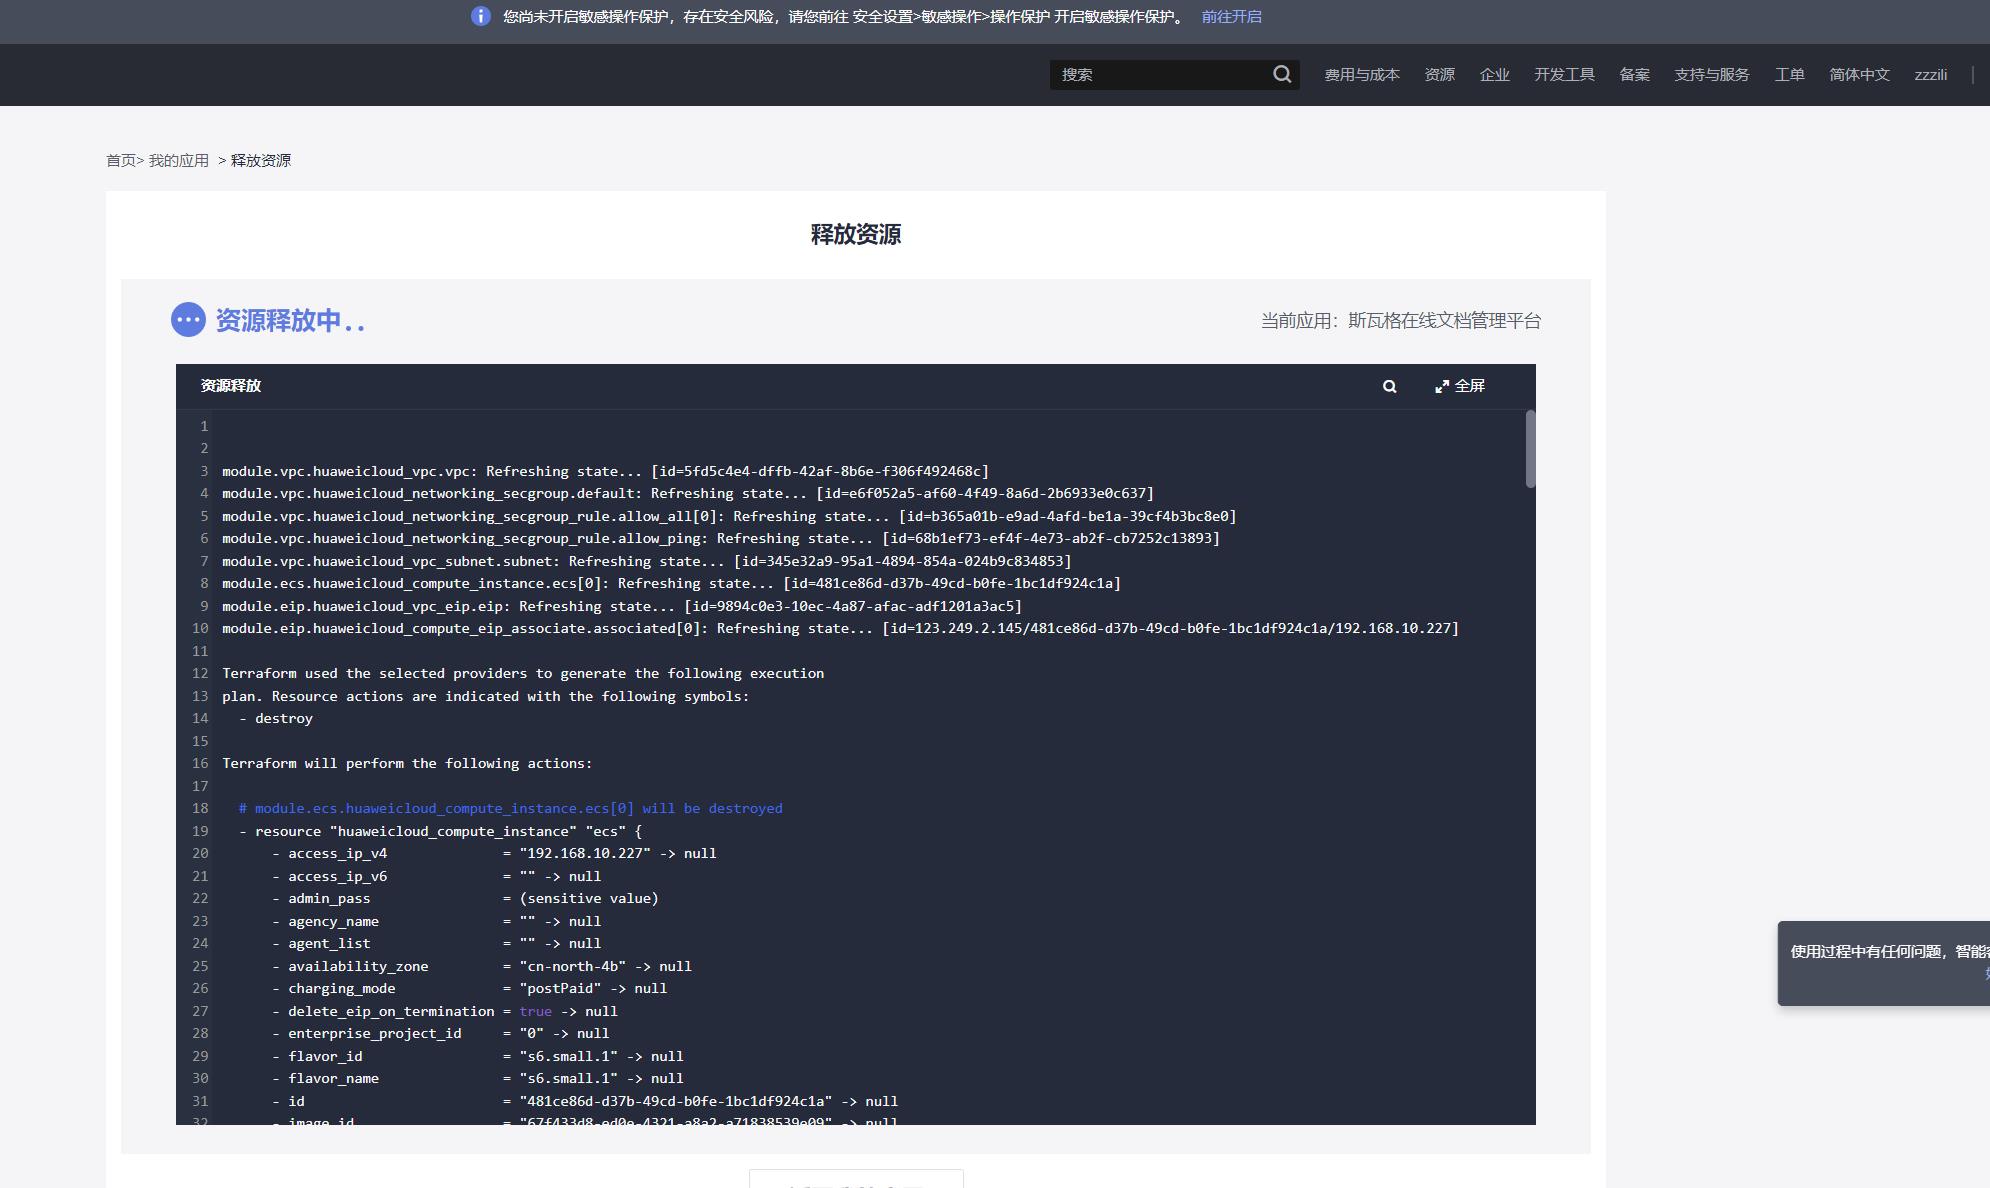
Task: Open the 开发工具 menu
Action: [x=1563, y=74]
